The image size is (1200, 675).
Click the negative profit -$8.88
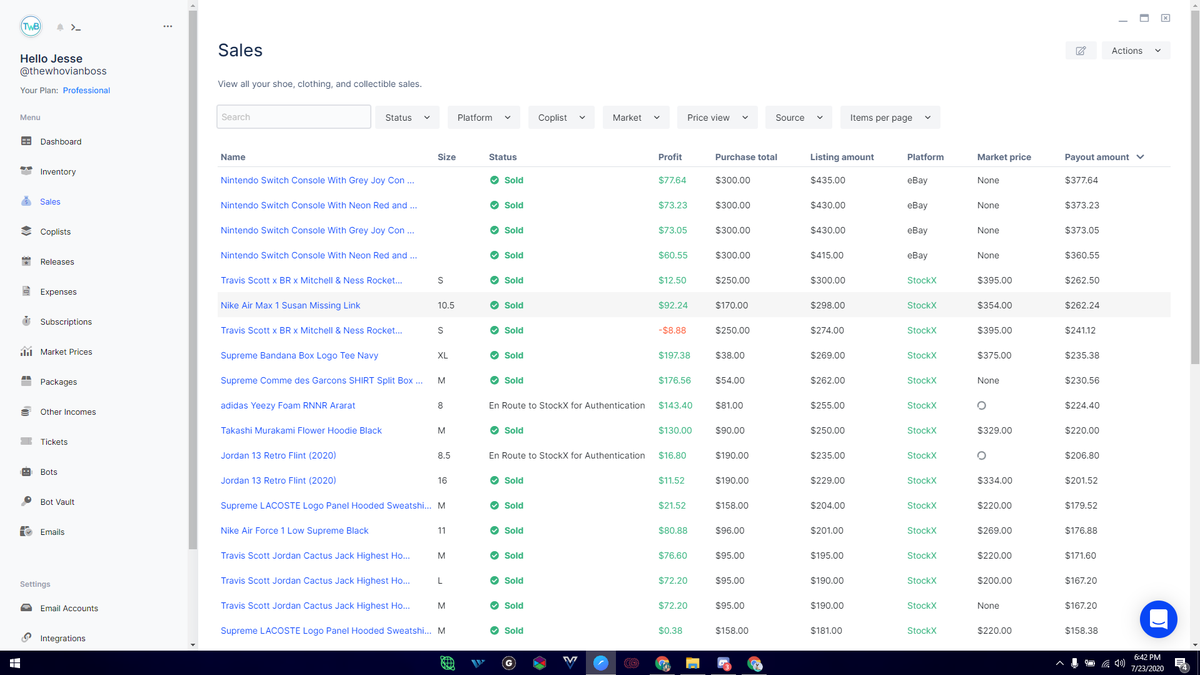672,330
